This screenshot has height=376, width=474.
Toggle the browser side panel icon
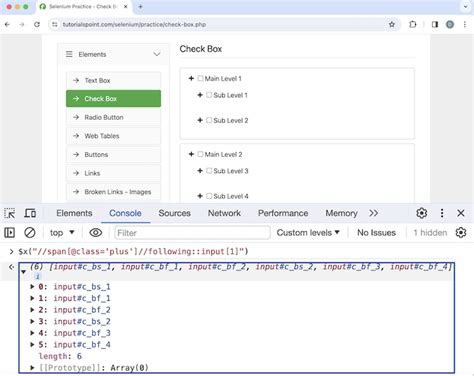coord(435,24)
